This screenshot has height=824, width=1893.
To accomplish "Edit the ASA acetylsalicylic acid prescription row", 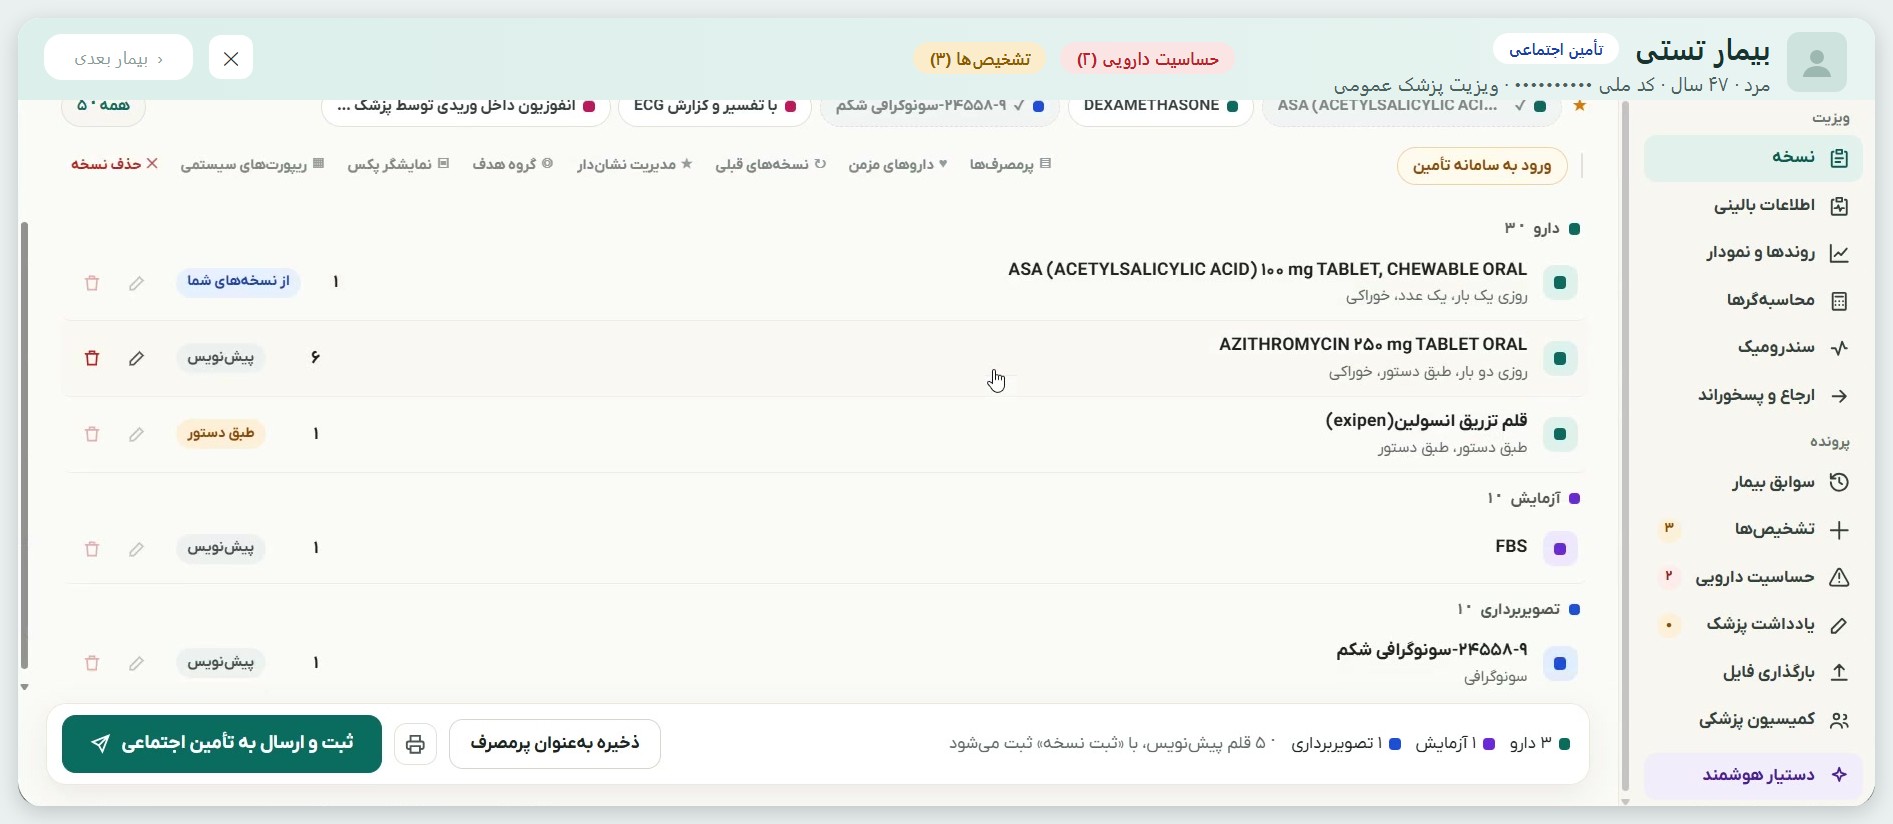I will pos(136,283).
